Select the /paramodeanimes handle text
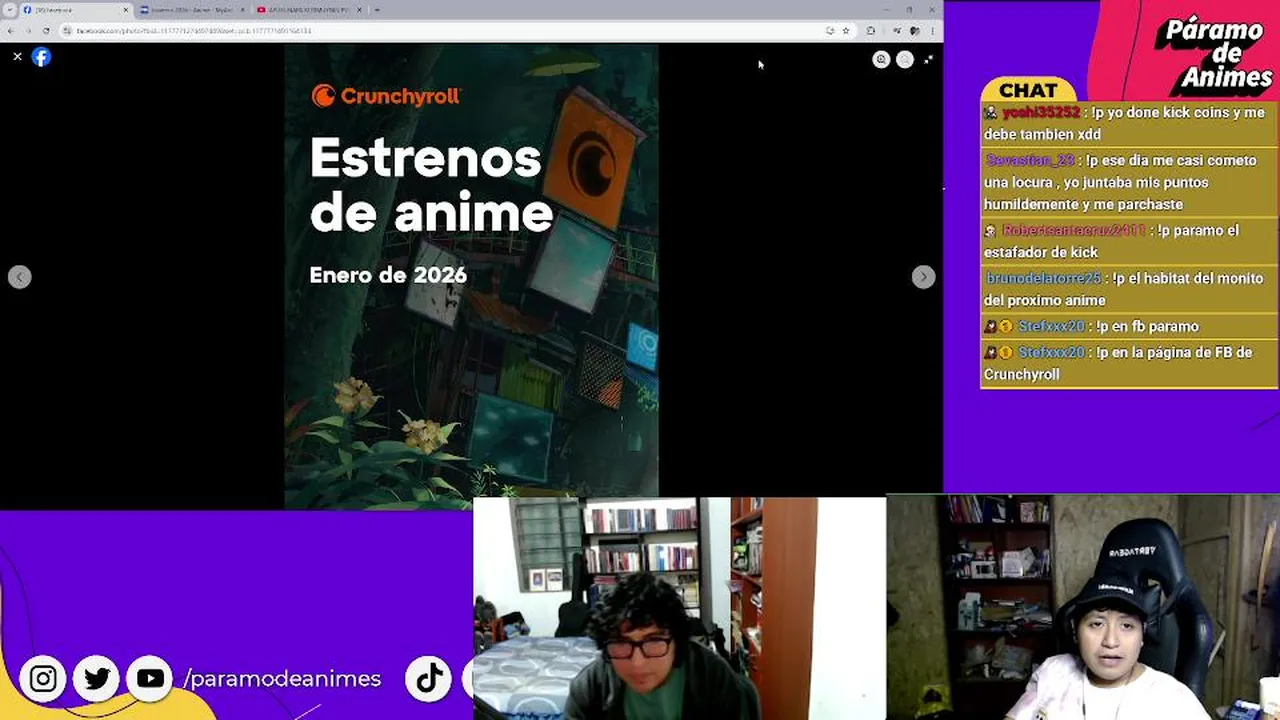The height and width of the screenshot is (720, 1280). (282, 679)
